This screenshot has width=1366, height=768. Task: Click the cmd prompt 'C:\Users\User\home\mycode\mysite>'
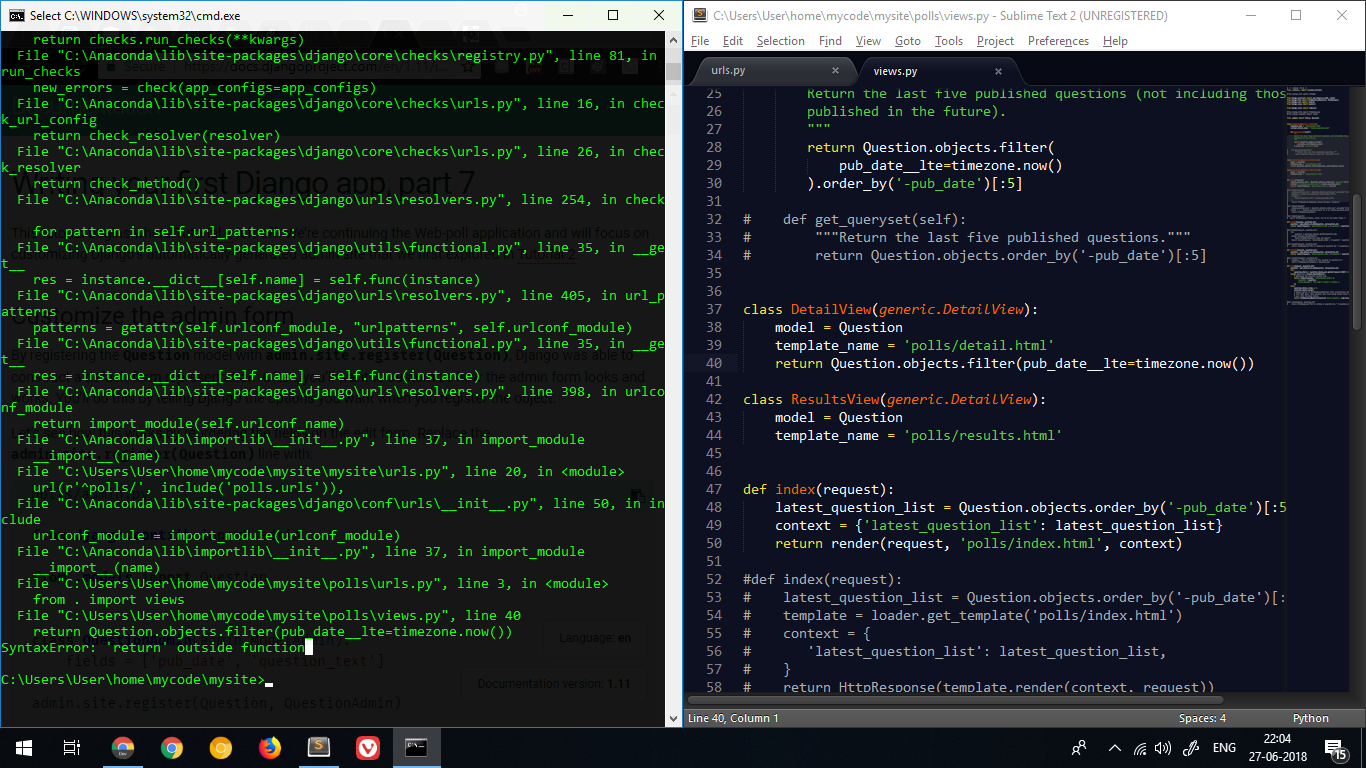(133, 680)
